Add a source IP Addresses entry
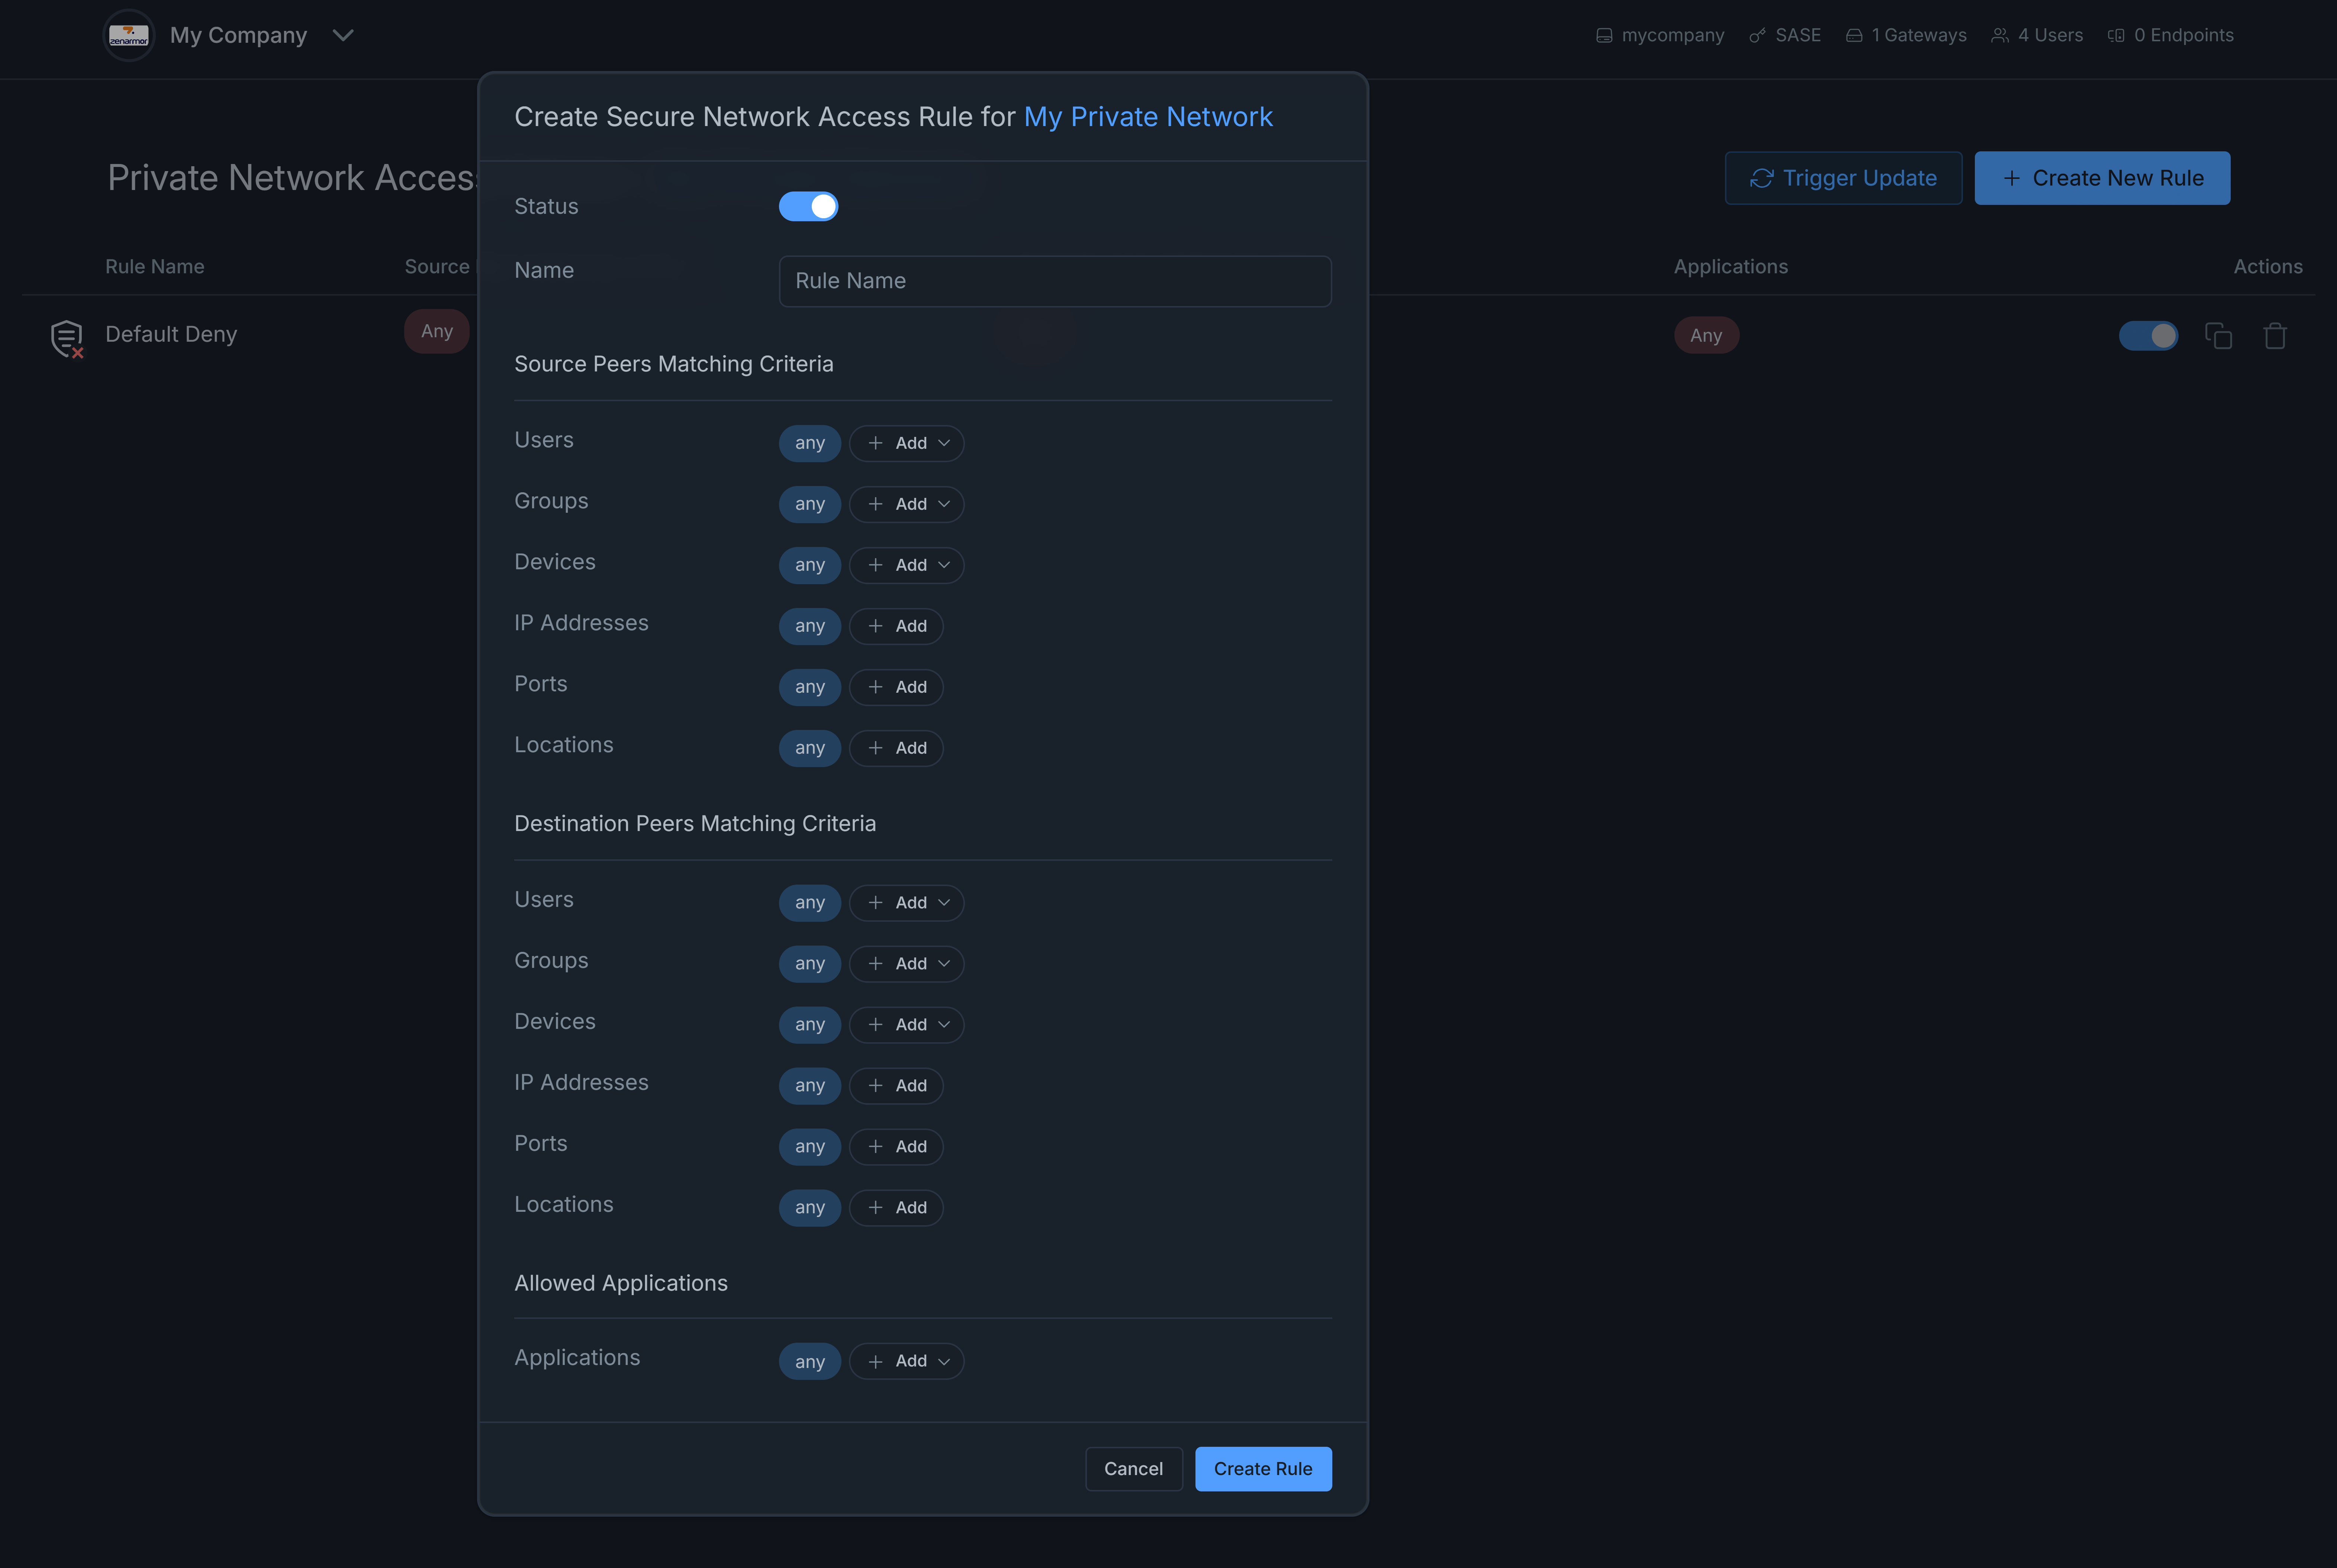Screen dimensions: 2337x1568 [896, 626]
